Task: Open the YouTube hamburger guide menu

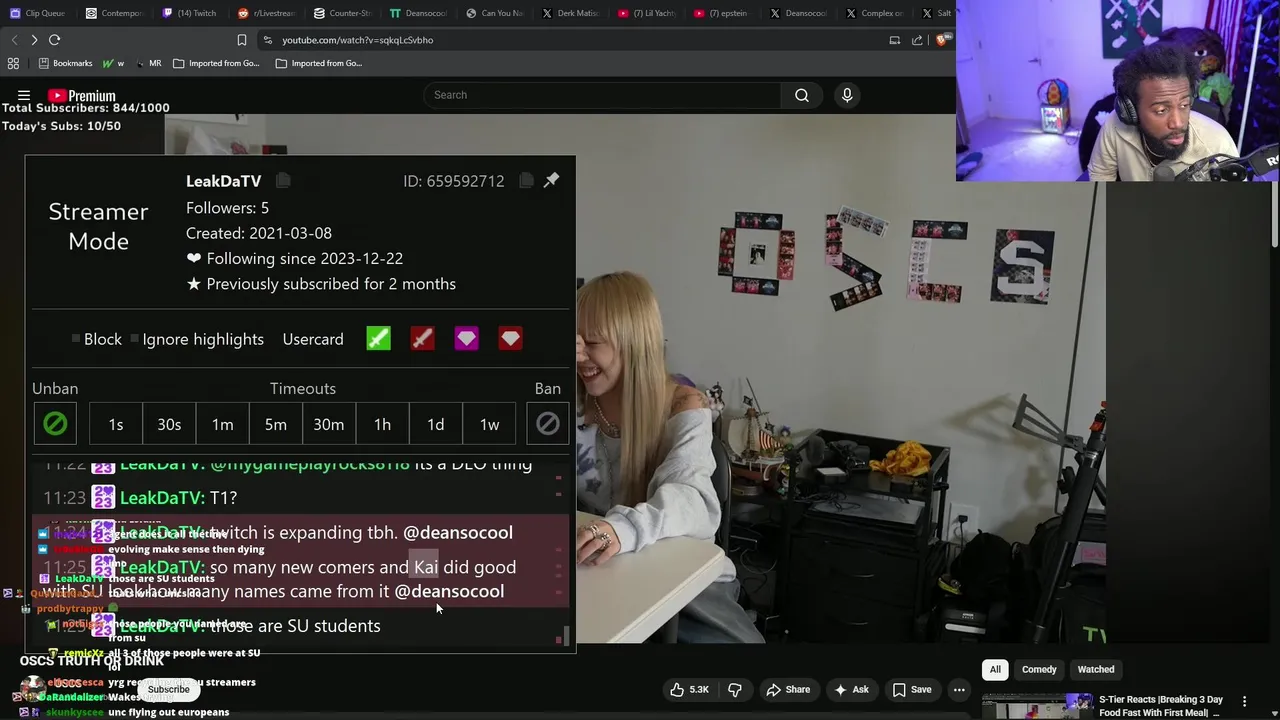Action: pos(24,96)
